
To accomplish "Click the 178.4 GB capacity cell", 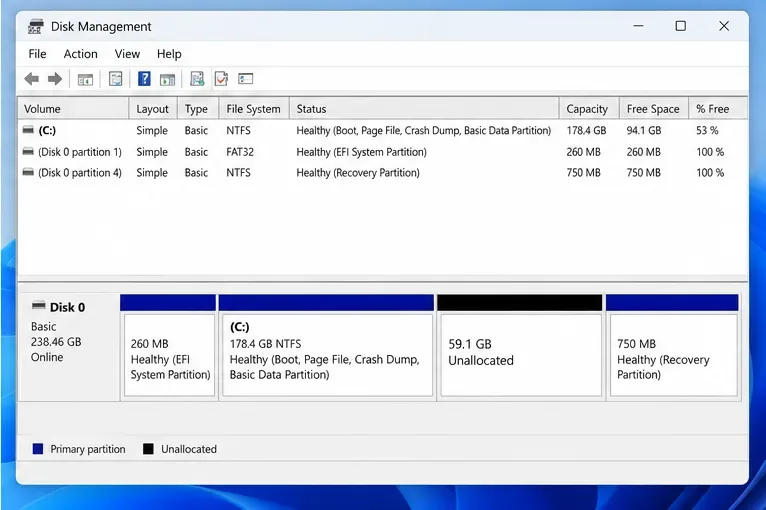I will (586, 130).
